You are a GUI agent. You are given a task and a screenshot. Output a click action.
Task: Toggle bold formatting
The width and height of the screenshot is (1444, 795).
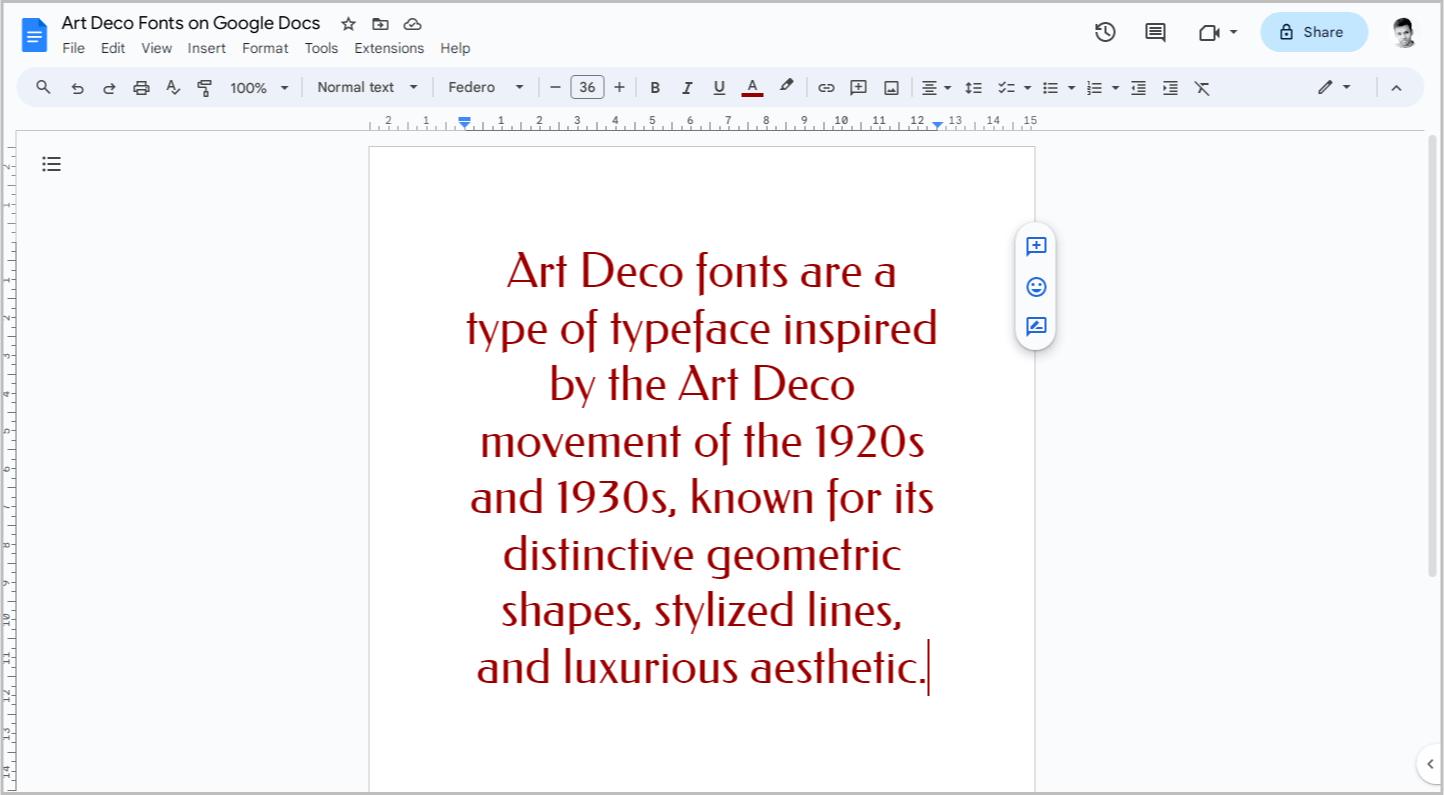(x=655, y=87)
